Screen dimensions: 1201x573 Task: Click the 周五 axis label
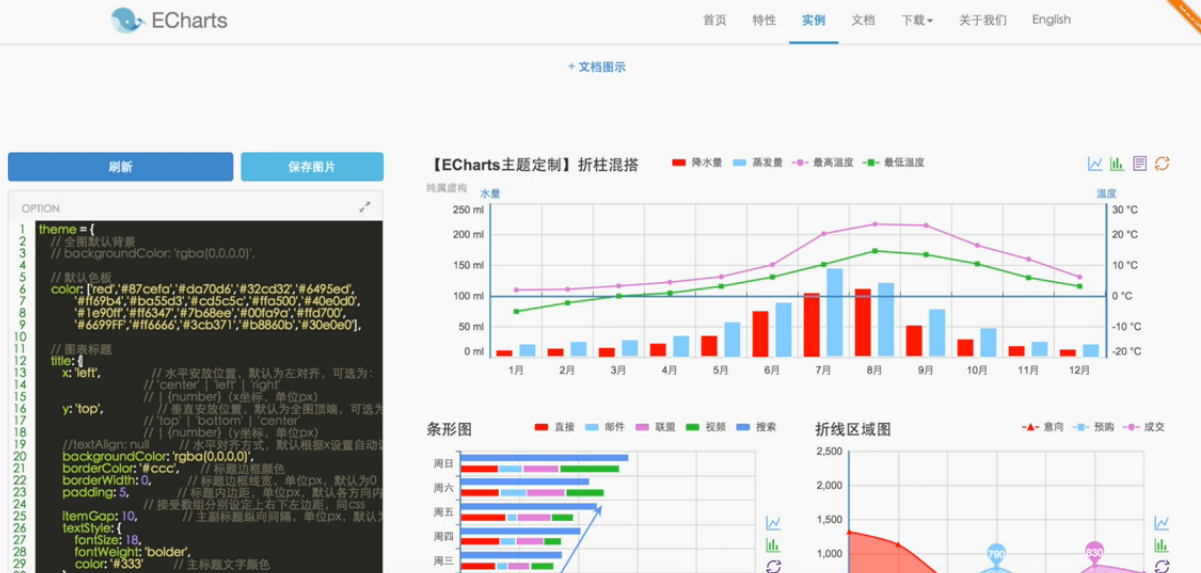click(x=443, y=513)
